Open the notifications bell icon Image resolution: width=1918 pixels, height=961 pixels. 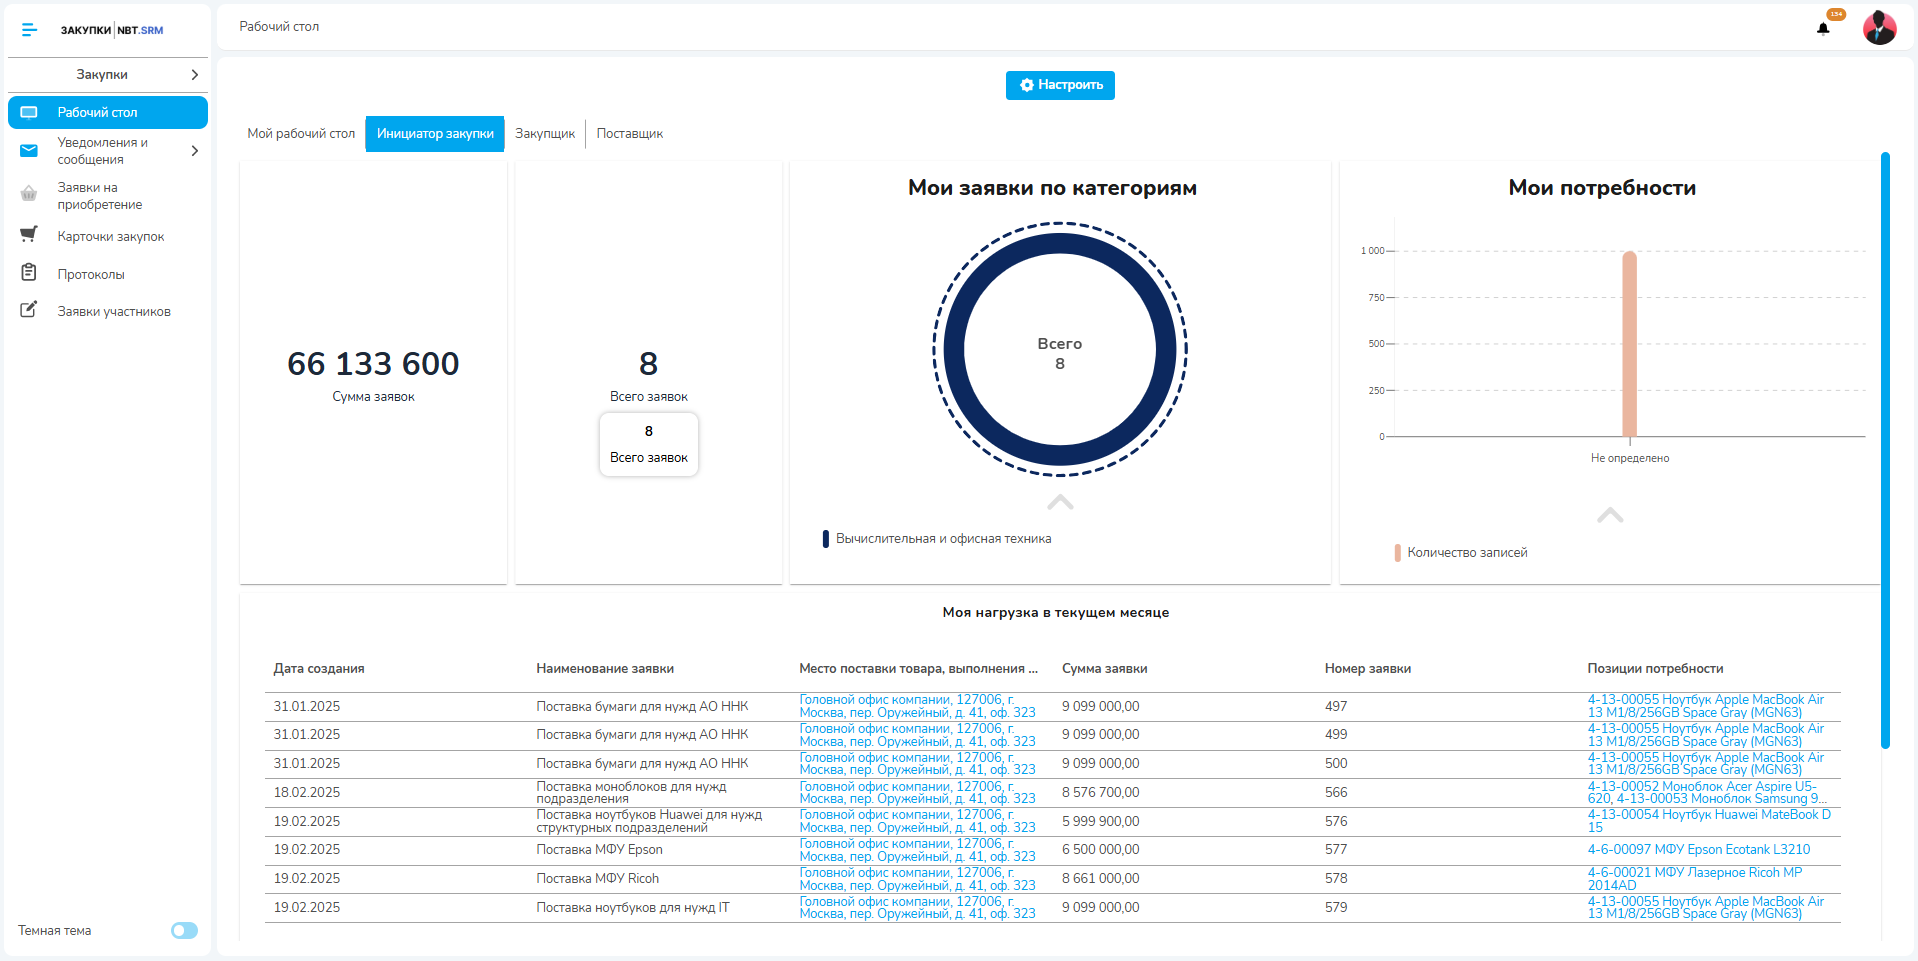click(x=1823, y=28)
